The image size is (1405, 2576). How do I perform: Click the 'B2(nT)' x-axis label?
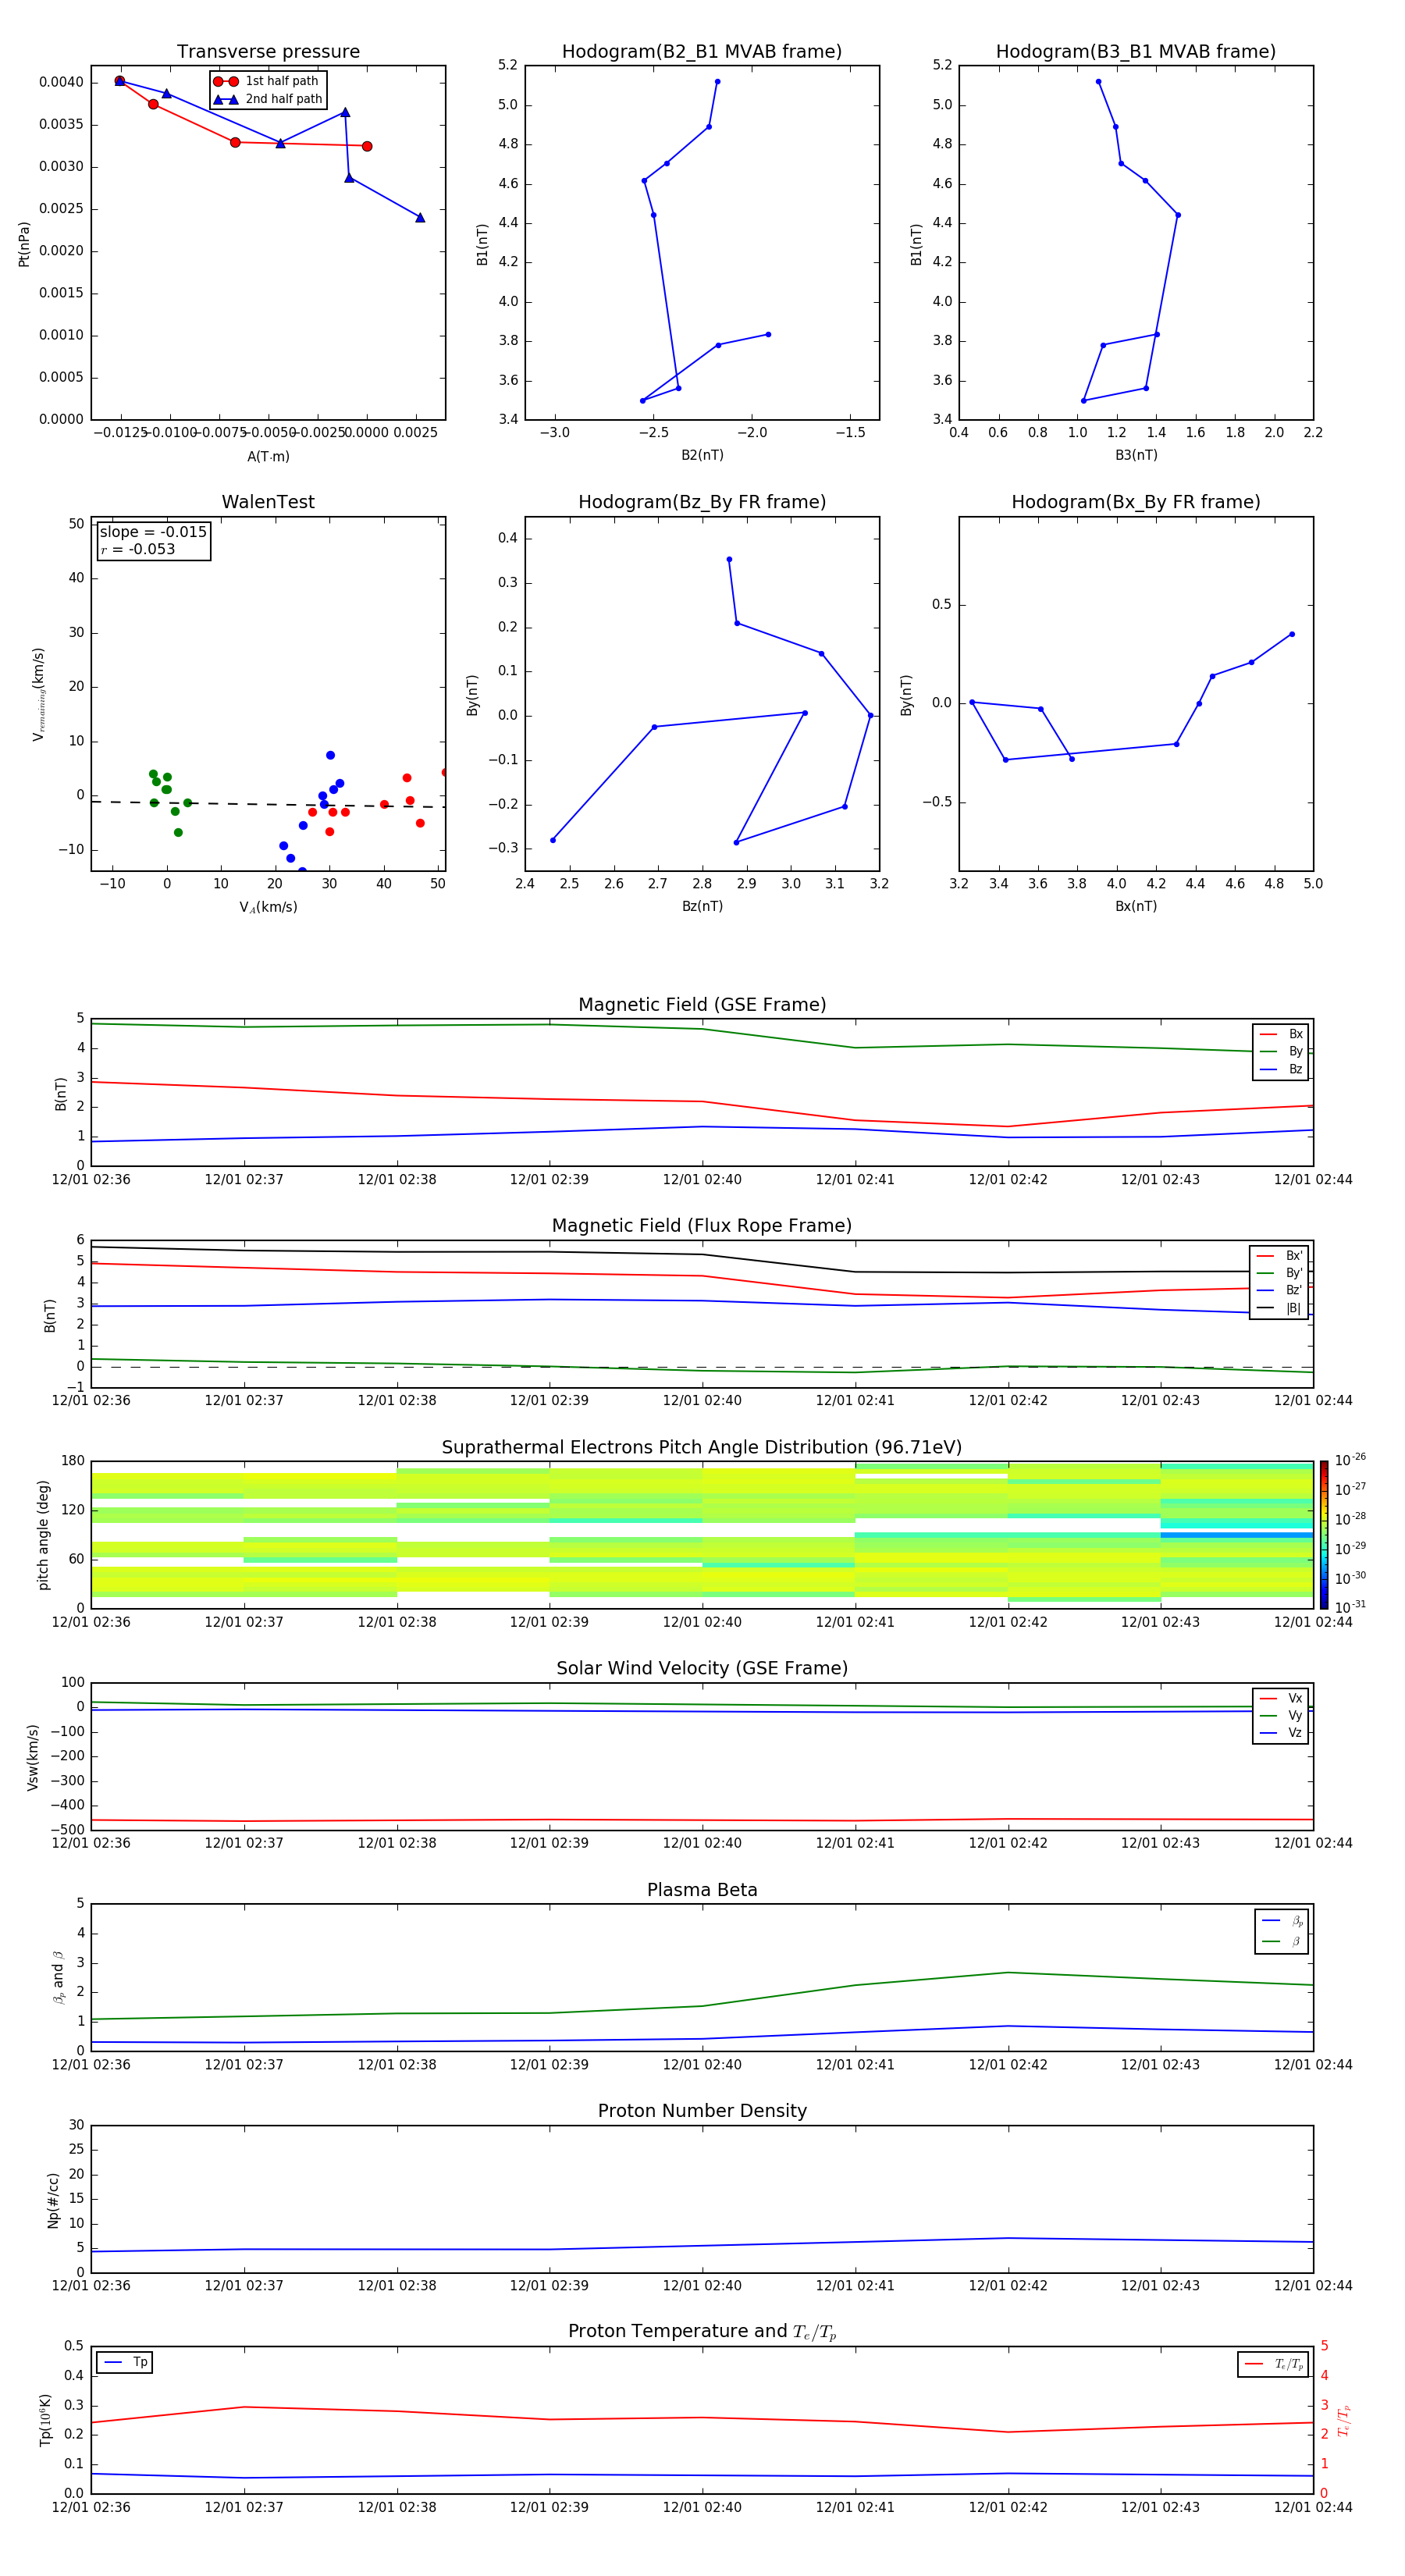click(702, 455)
